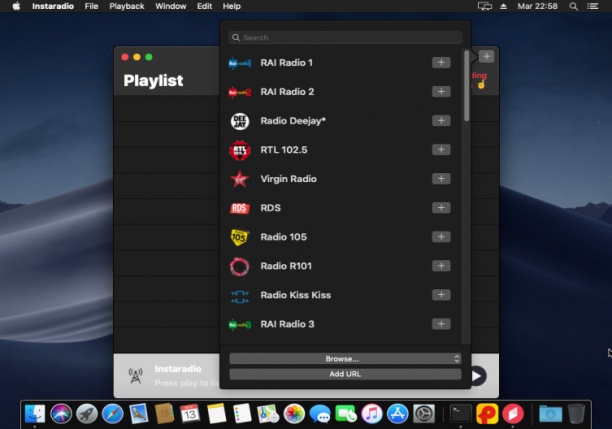Screen dimensions: 612x429
Task: Select the Virgin Radio station name
Action: point(288,179)
